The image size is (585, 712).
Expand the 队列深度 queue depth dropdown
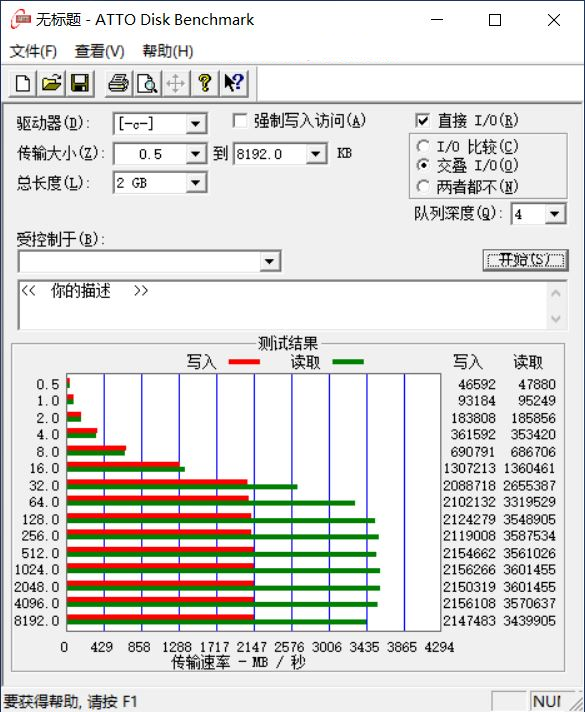(555, 214)
